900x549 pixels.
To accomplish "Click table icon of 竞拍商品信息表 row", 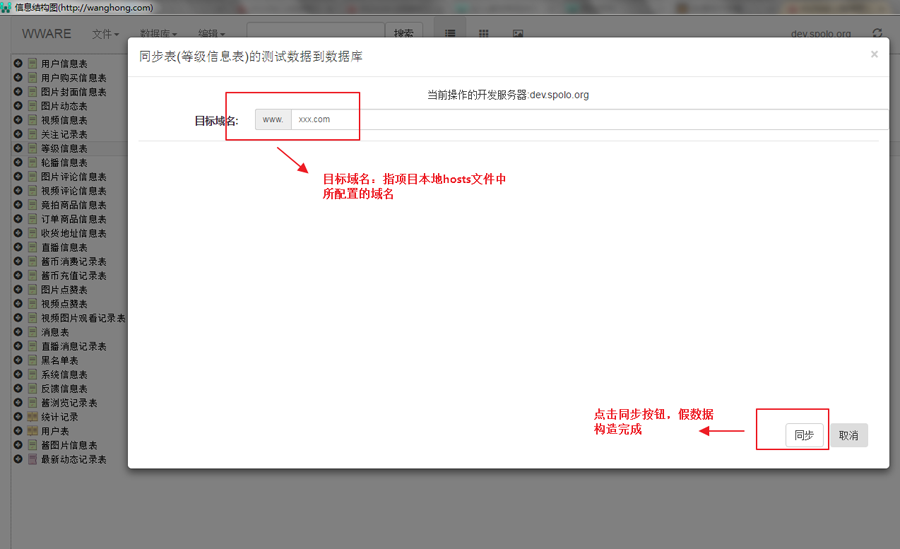I will [33, 204].
